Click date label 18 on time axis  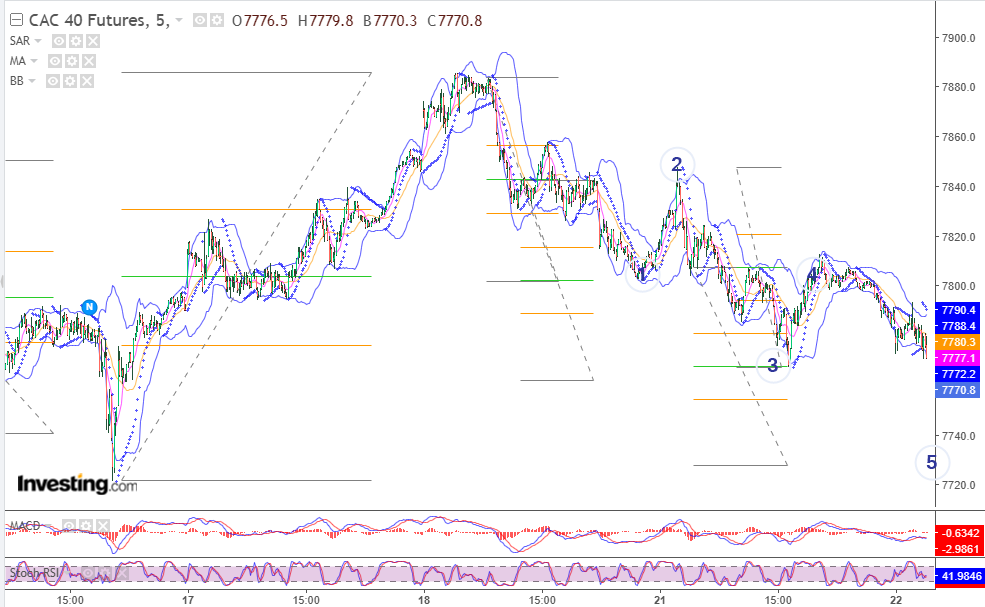424,600
